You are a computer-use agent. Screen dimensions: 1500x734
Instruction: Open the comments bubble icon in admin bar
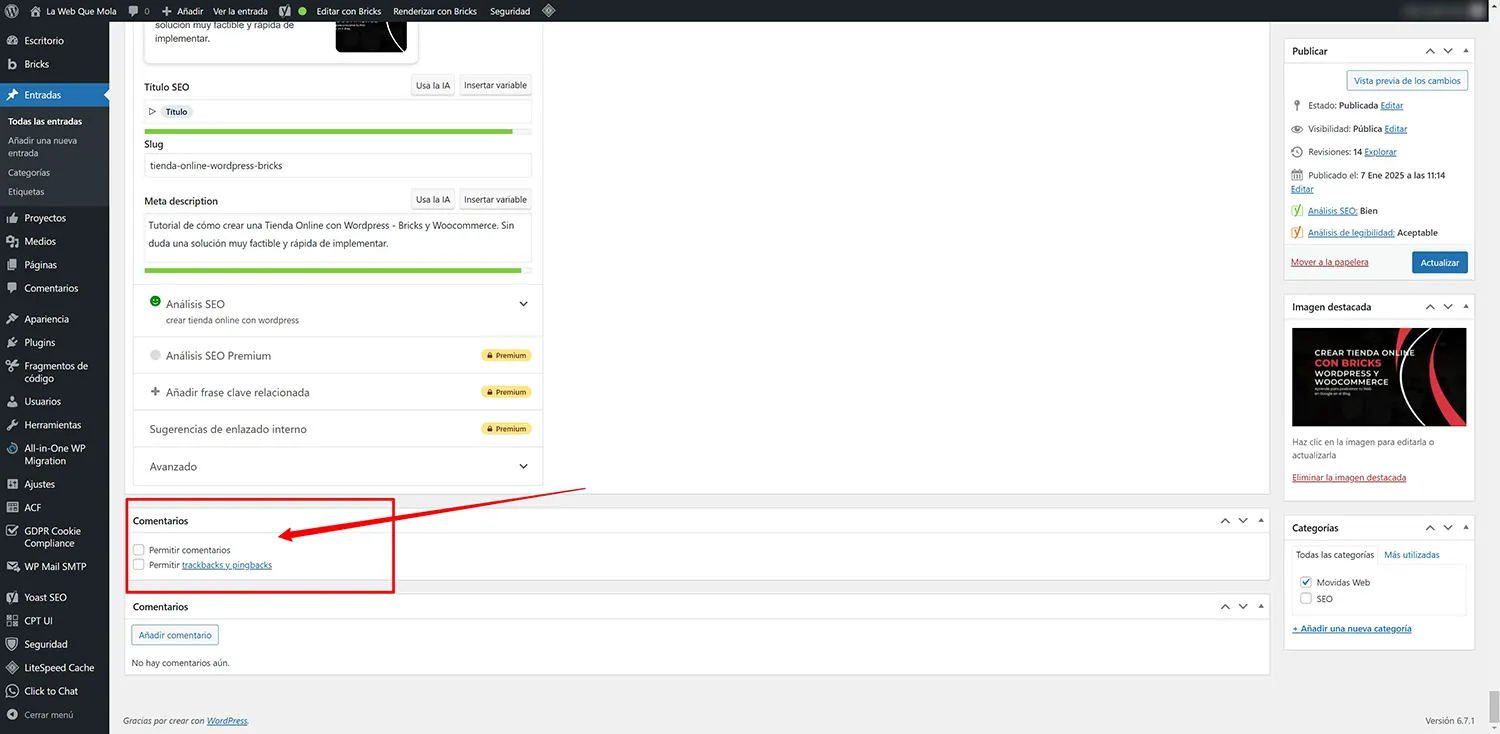coord(134,11)
